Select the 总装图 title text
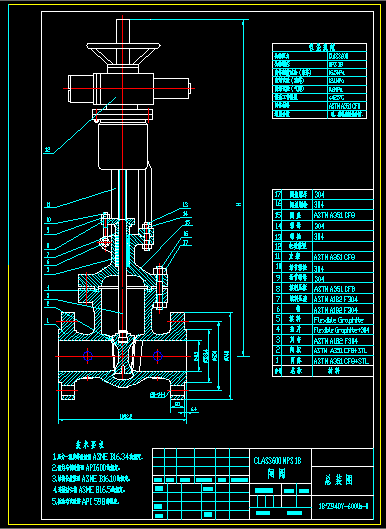The width and height of the screenshot is (386, 529). tap(339, 480)
